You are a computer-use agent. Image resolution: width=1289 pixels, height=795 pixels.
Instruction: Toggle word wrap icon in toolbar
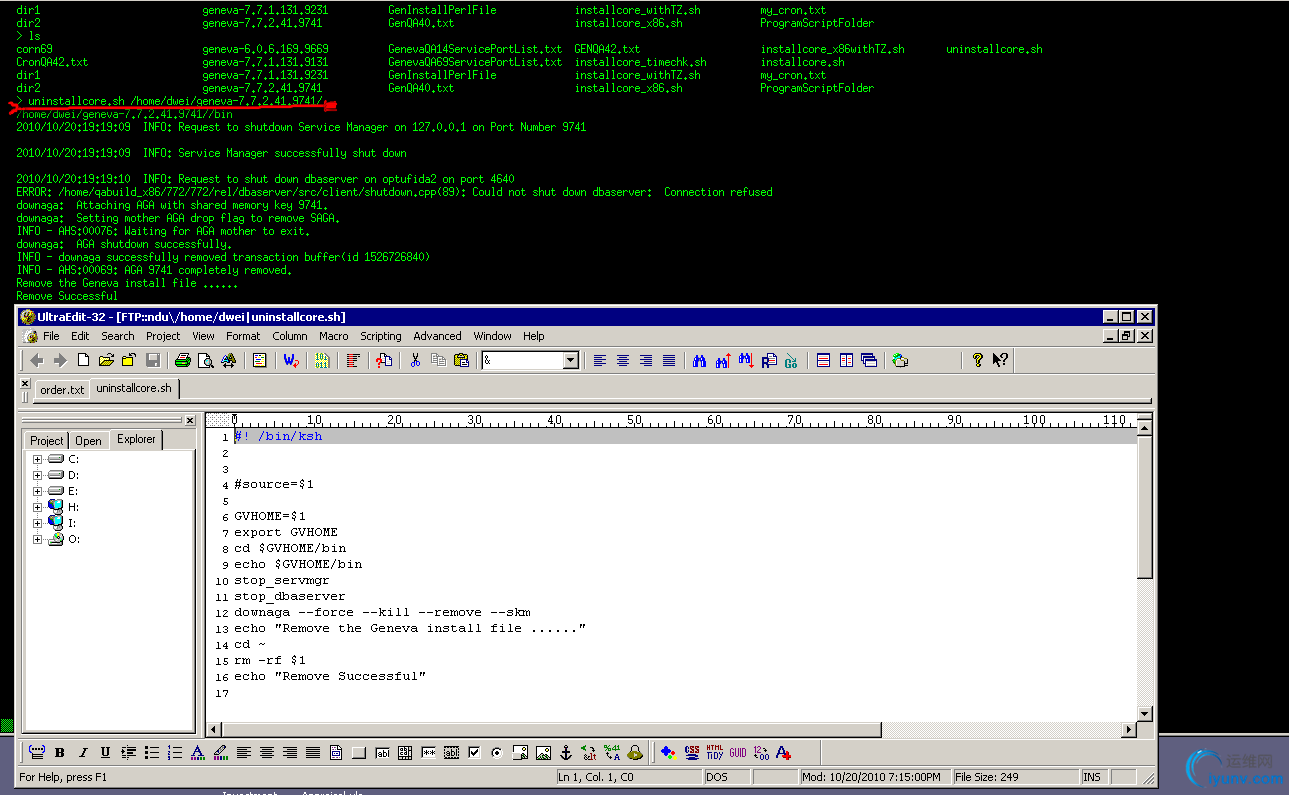(x=291, y=360)
